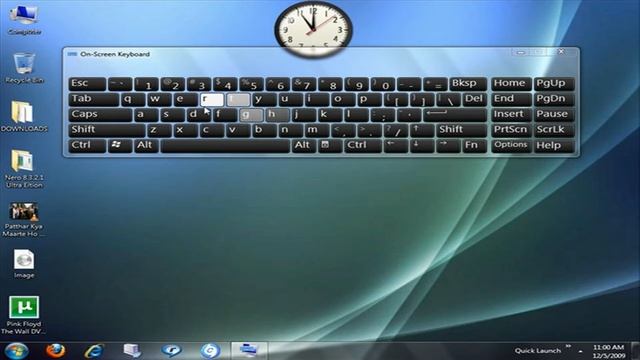Click the down arrow key
640x360 pixels.
click(422, 146)
